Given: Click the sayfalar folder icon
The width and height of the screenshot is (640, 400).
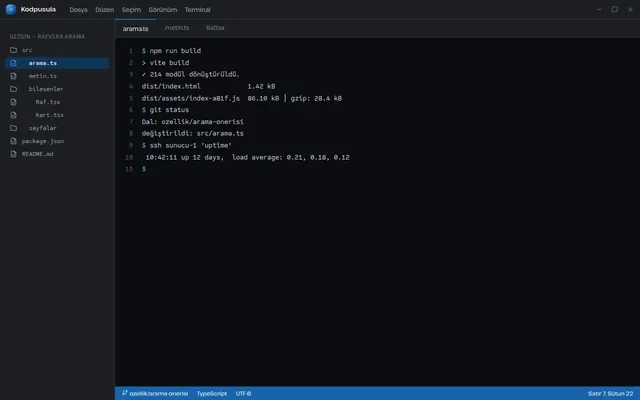Looking at the screenshot, I should pyautogui.click(x=13, y=128).
